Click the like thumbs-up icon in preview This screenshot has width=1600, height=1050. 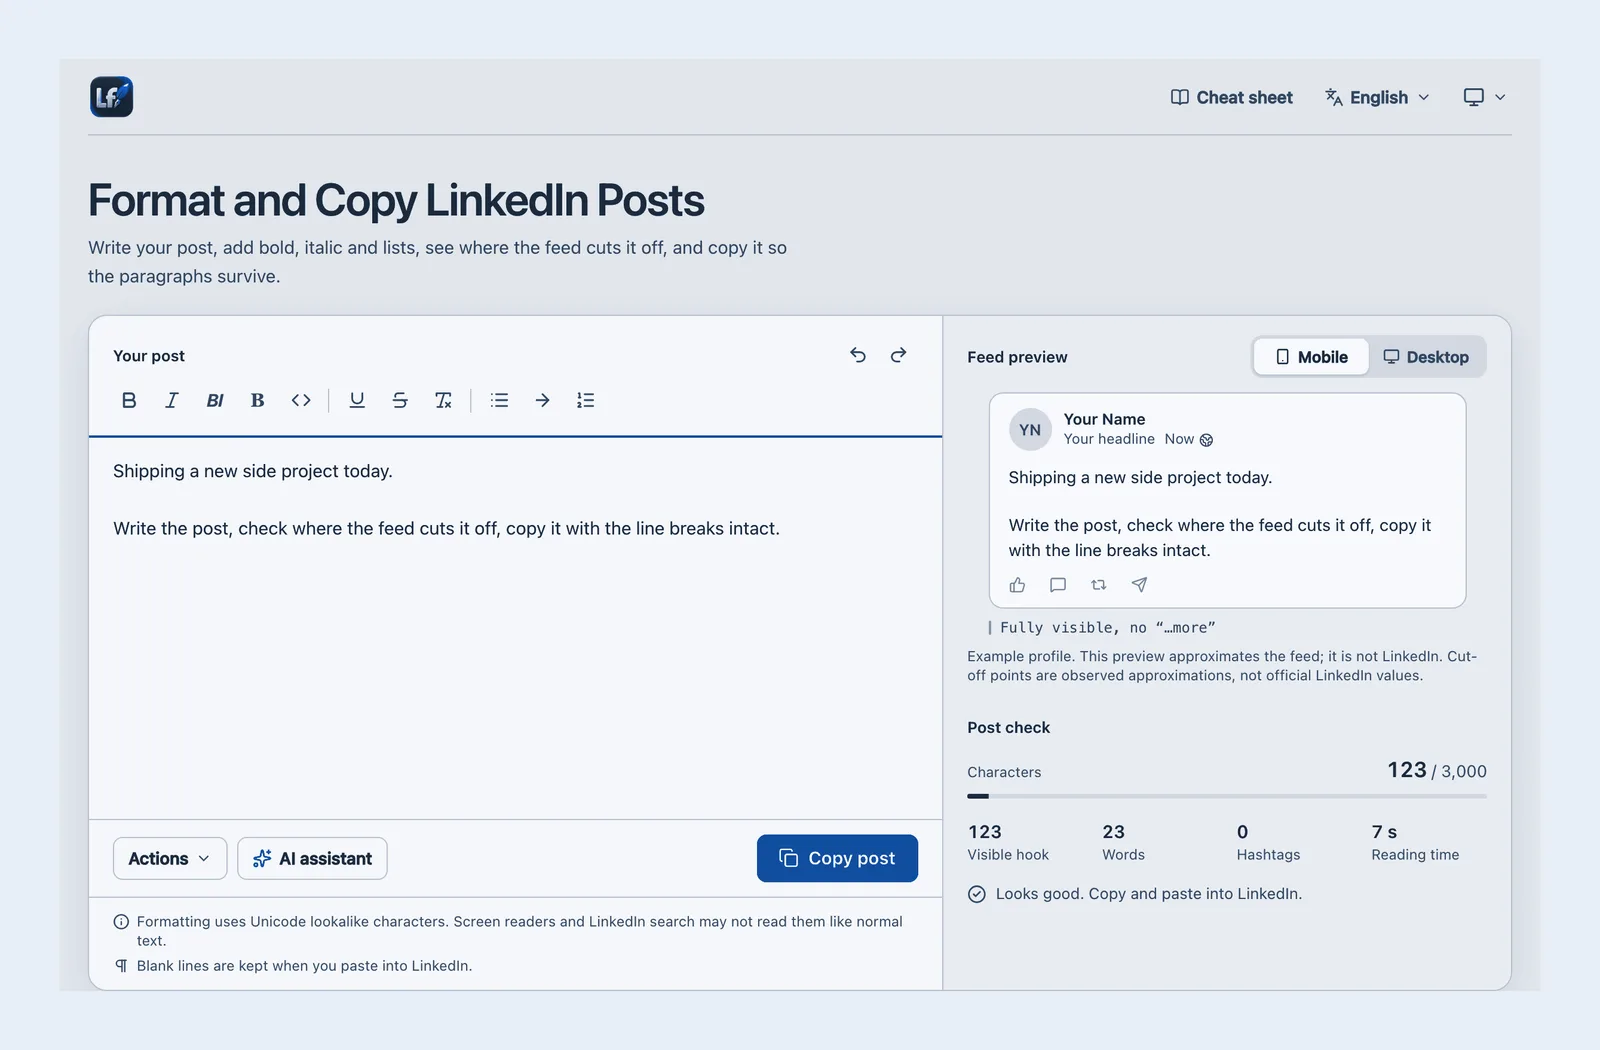[1017, 585]
